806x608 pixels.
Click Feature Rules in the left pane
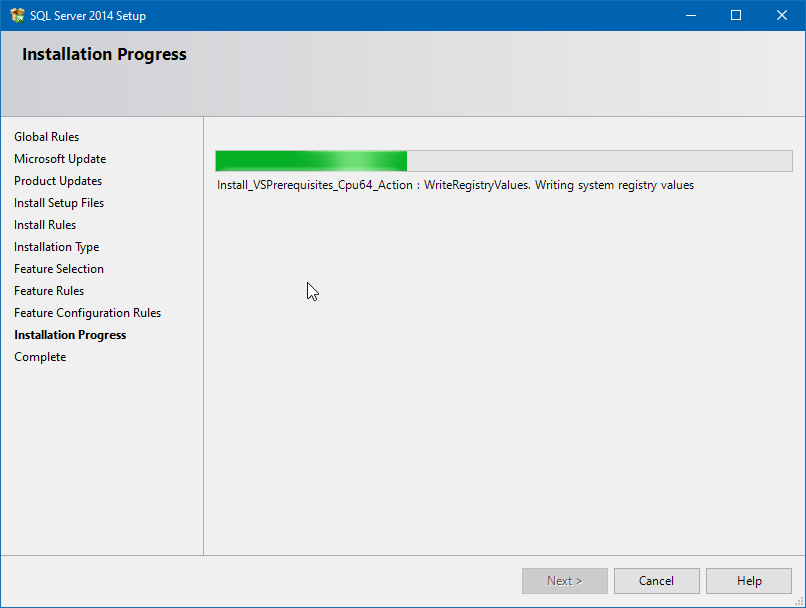(x=49, y=290)
